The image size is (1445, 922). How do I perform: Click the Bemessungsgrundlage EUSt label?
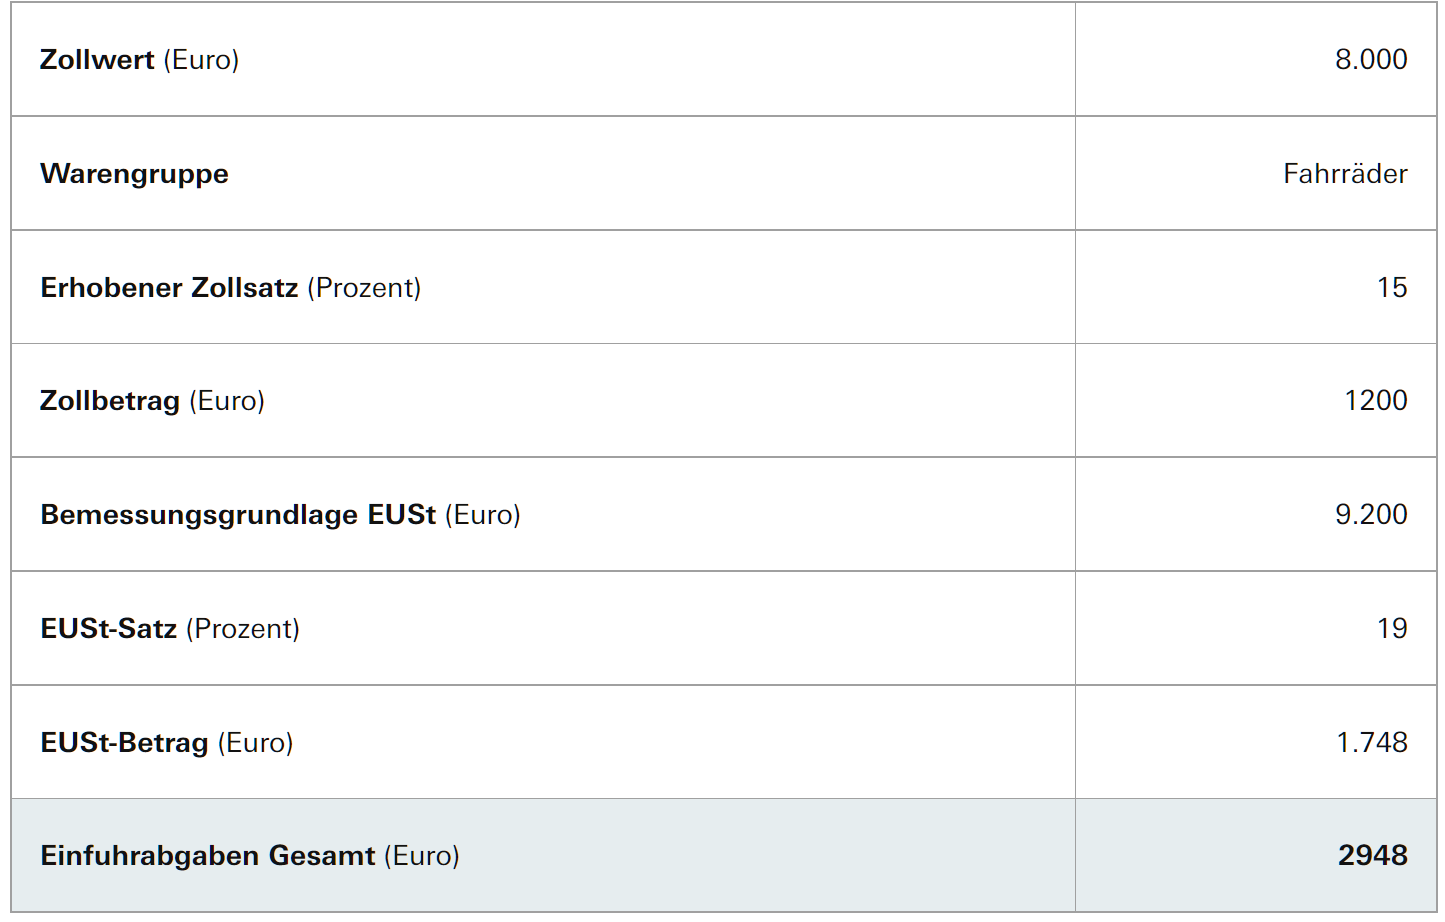238,515
